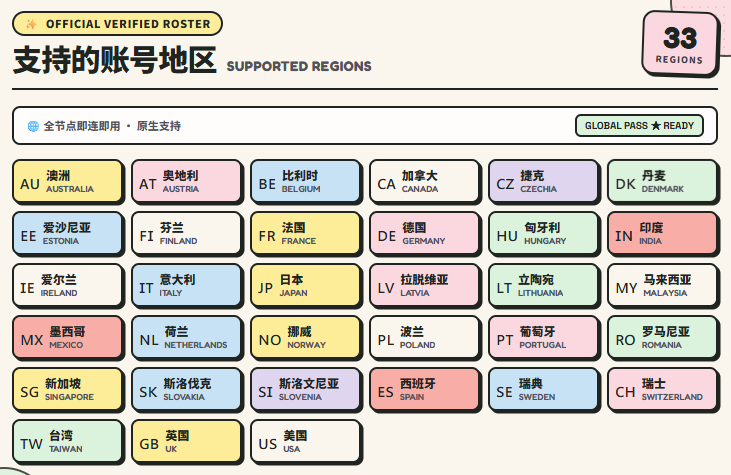
Task: Select Slovenia 斯洛文尼亚 region card
Action: (305, 389)
